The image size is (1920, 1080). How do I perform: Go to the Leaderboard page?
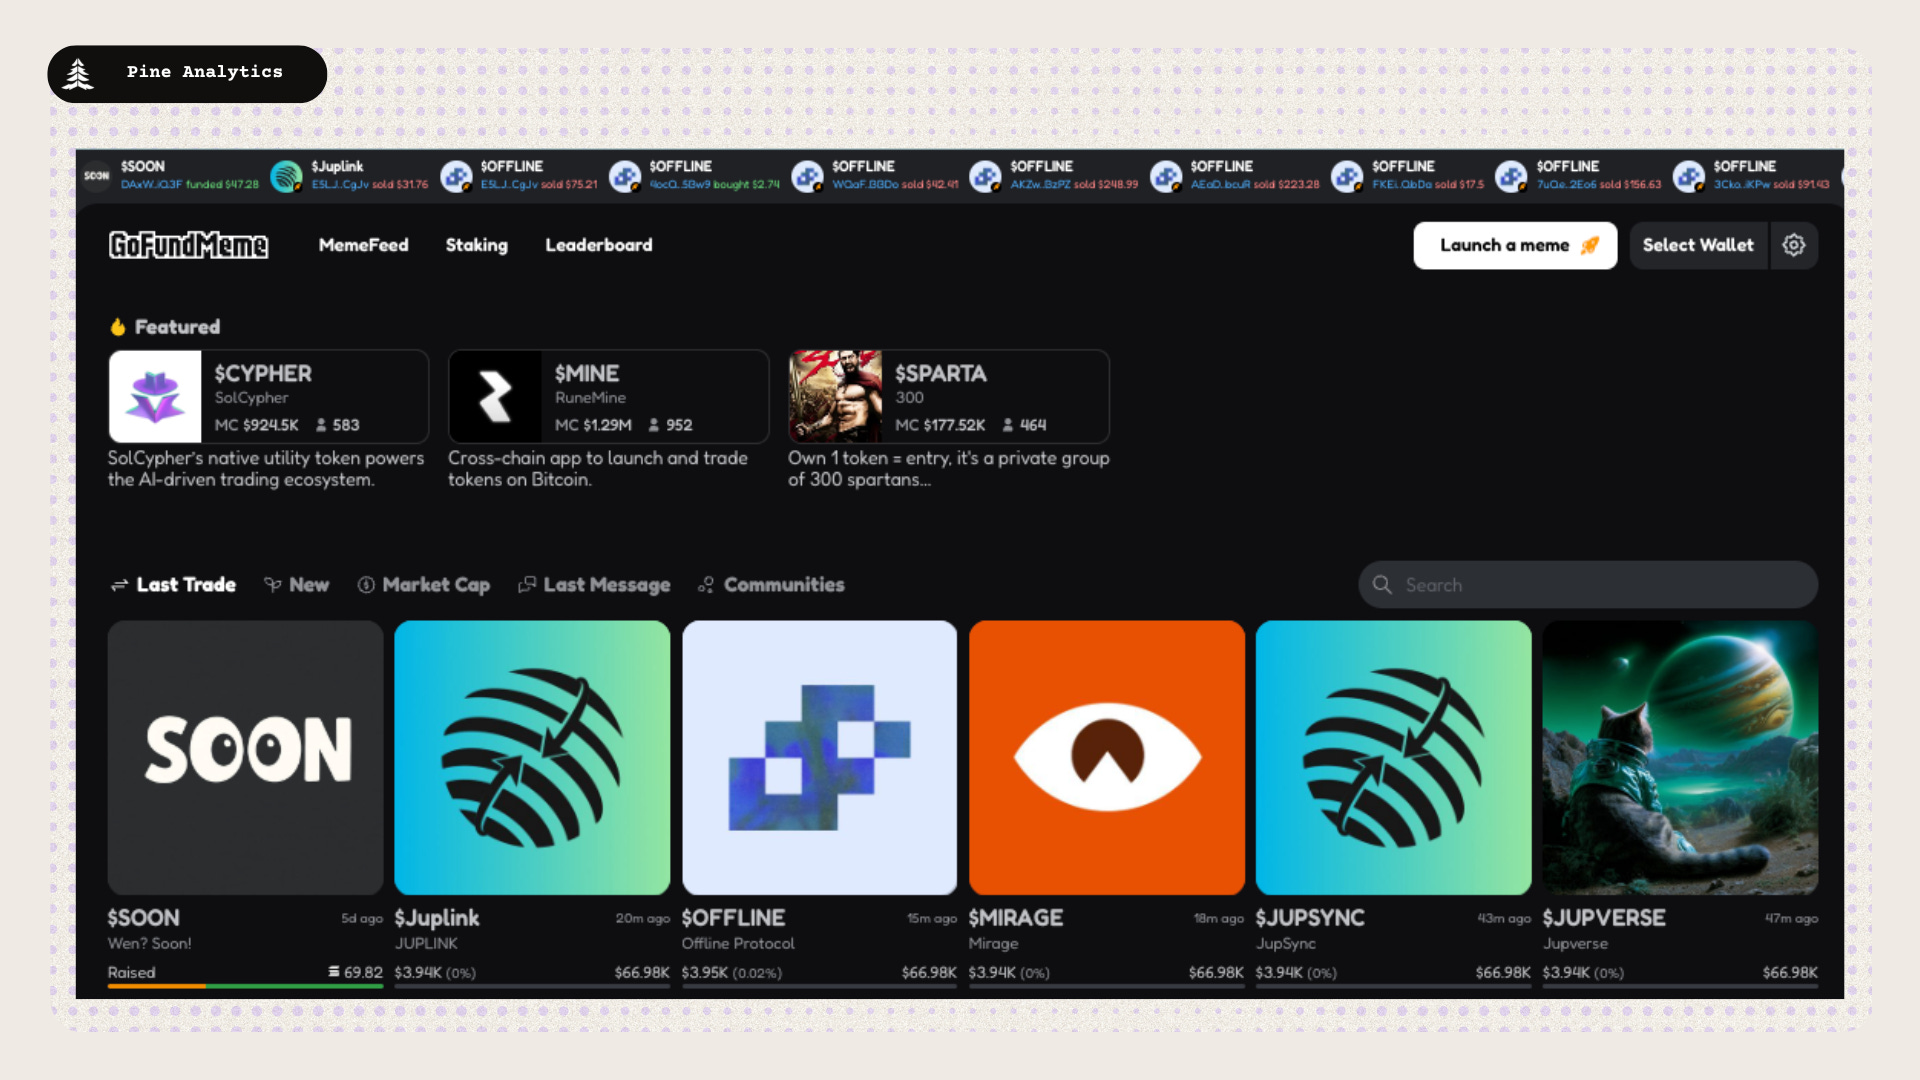pyautogui.click(x=598, y=245)
